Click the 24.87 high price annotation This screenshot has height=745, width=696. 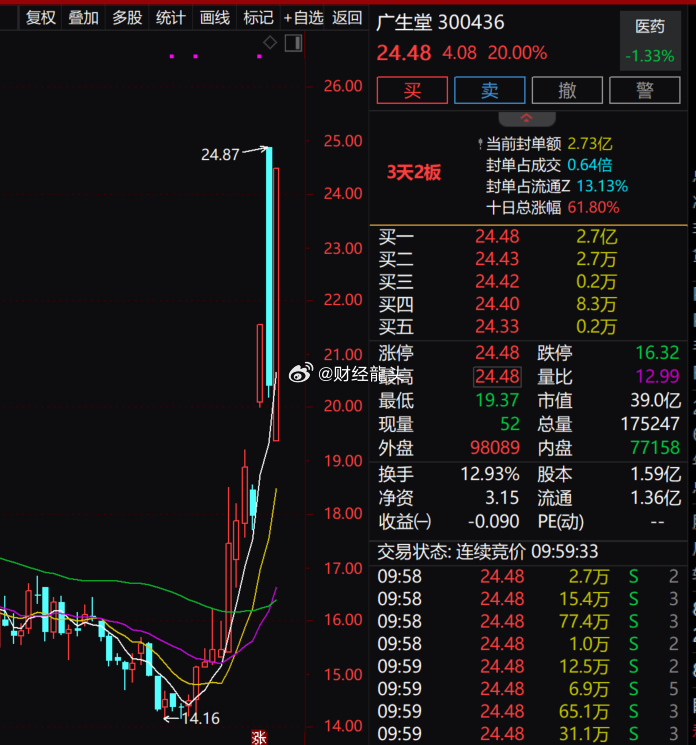tap(220, 154)
